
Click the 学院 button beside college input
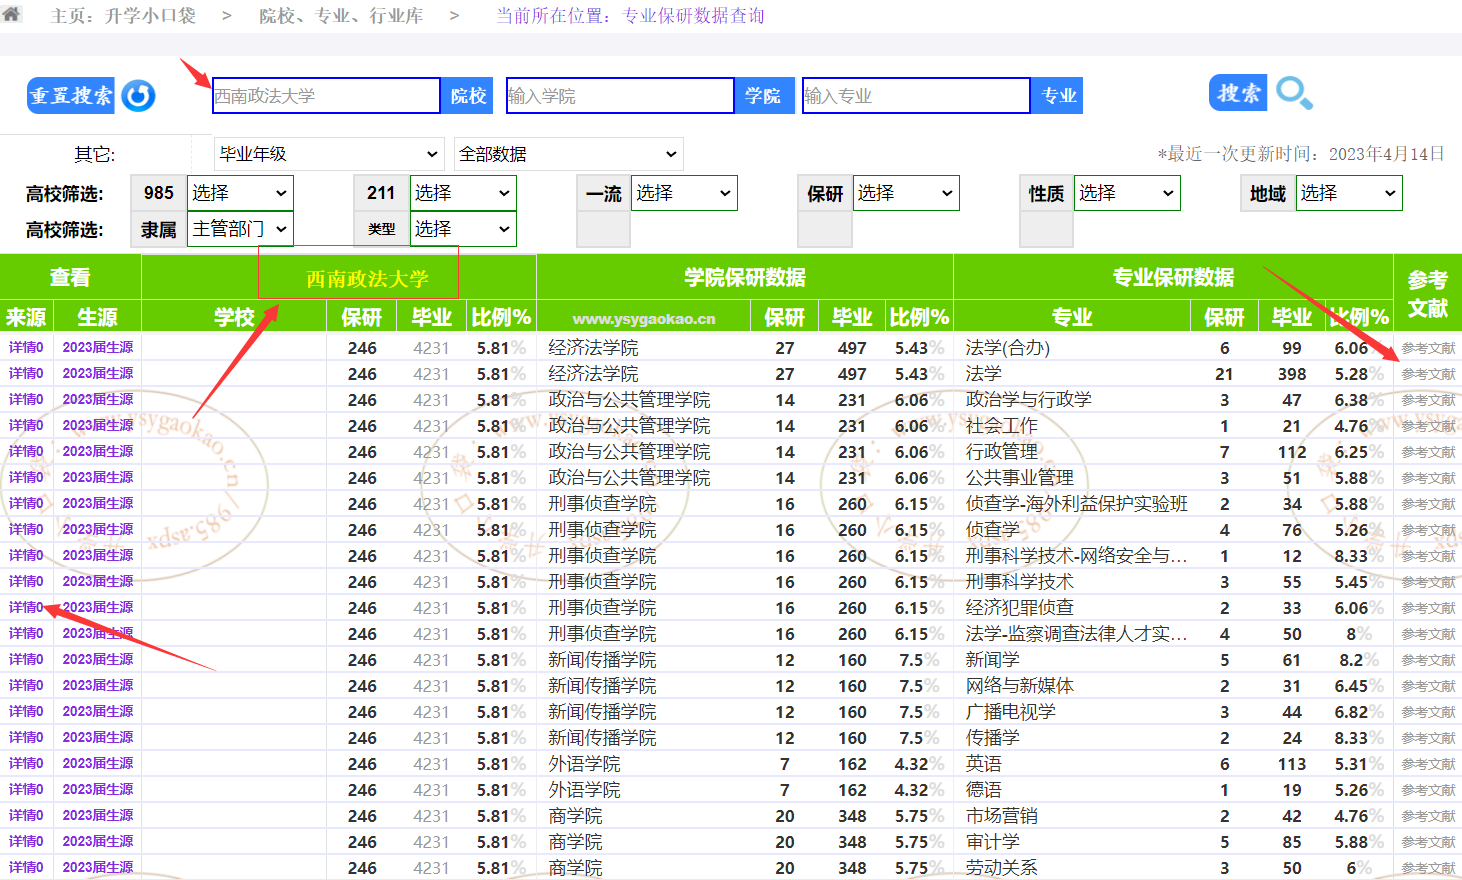[x=763, y=96]
